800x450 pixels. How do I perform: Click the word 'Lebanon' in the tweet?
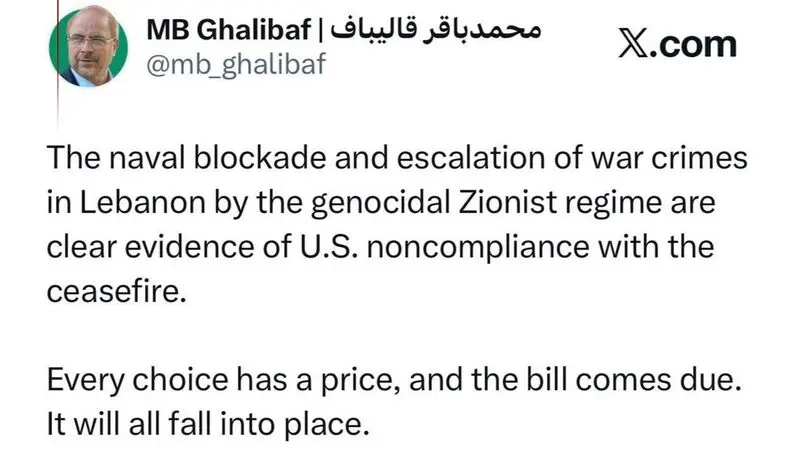point(142,202)
